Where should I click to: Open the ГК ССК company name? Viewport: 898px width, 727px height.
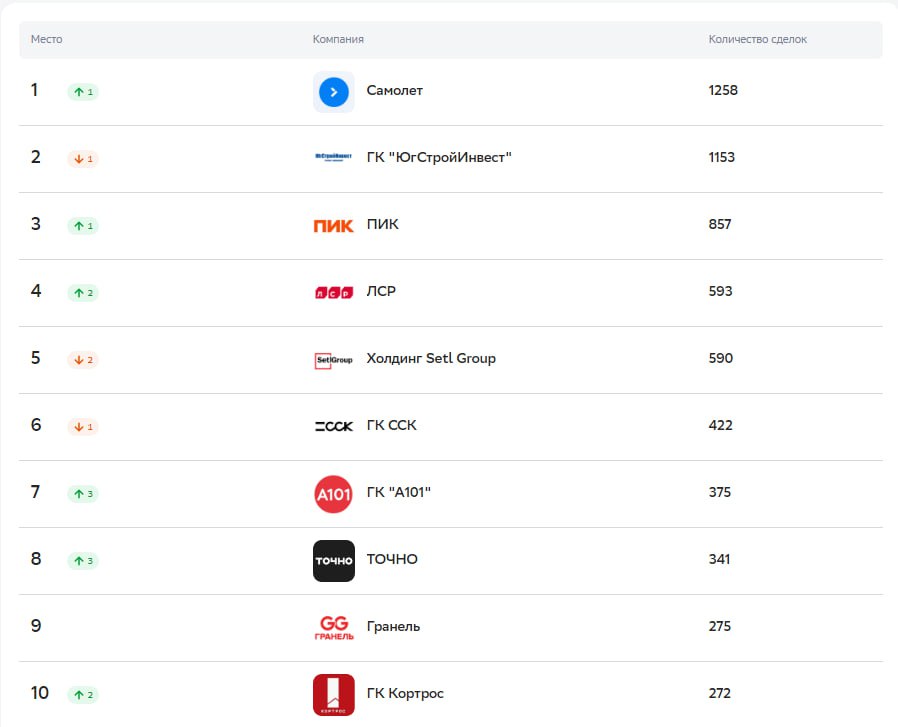(x=392, y=425)
